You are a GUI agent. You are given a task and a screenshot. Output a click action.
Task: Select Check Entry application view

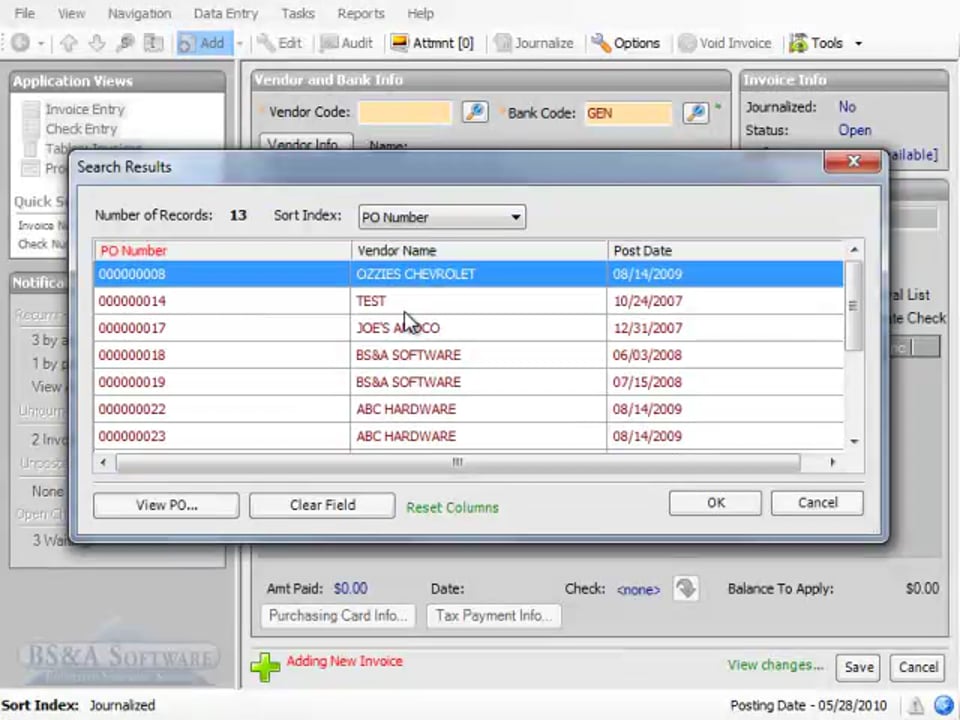tap(81, 129)
